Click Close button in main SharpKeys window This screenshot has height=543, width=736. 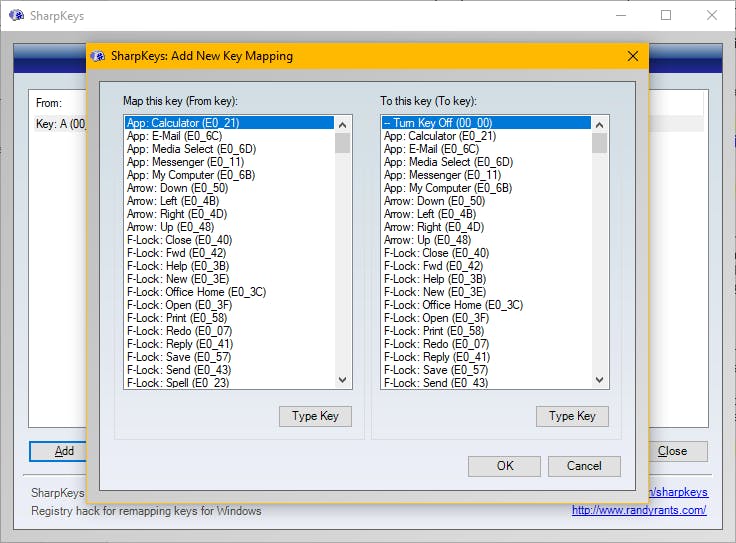[x=678, y=451]
